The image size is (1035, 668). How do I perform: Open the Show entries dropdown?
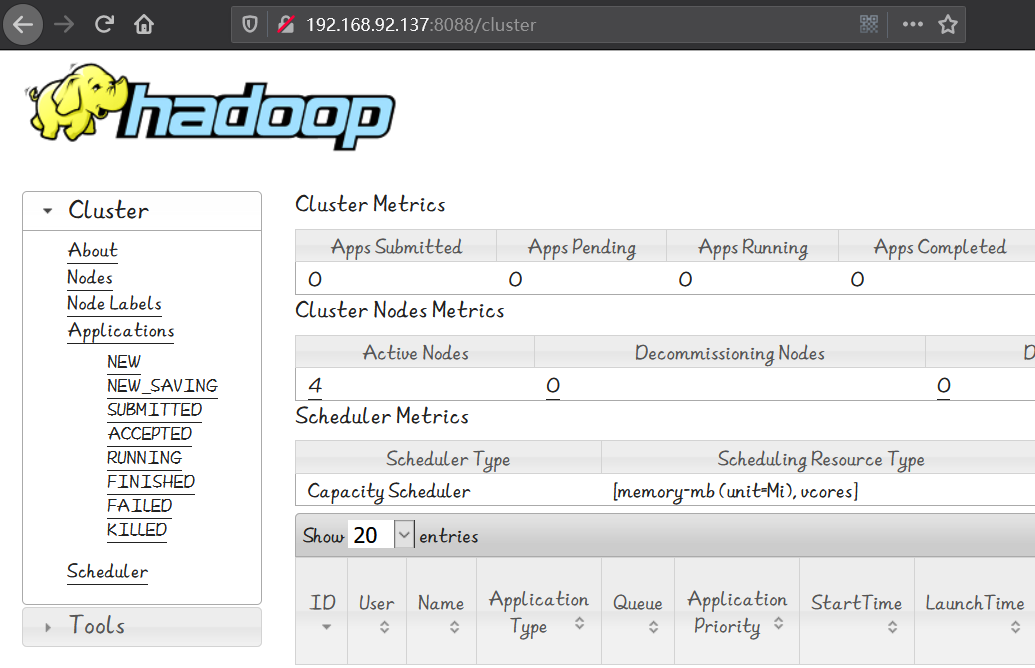coord(380,535)
